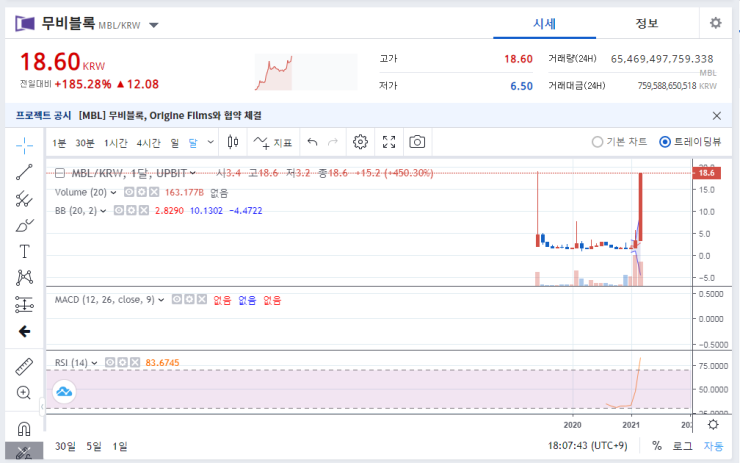Screen dimensions: 740x463
Task: Click the 2021 label on time axis
Action: pos(631,425)
